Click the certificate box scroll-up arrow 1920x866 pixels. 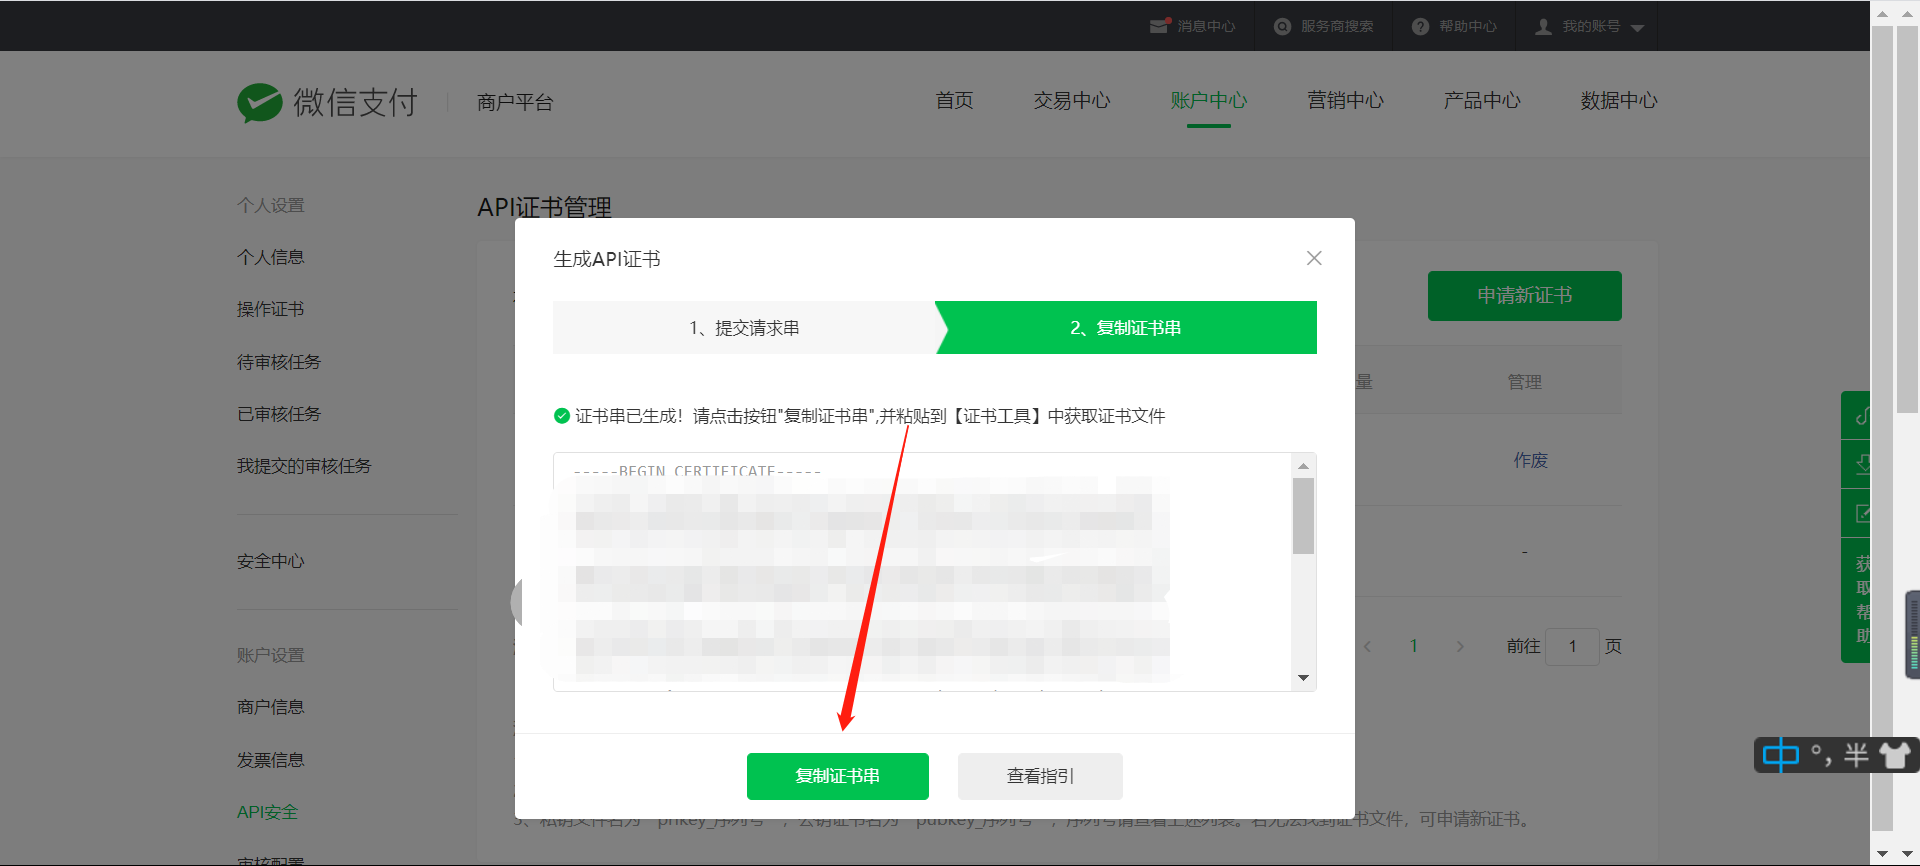[x=1303, y=465]
